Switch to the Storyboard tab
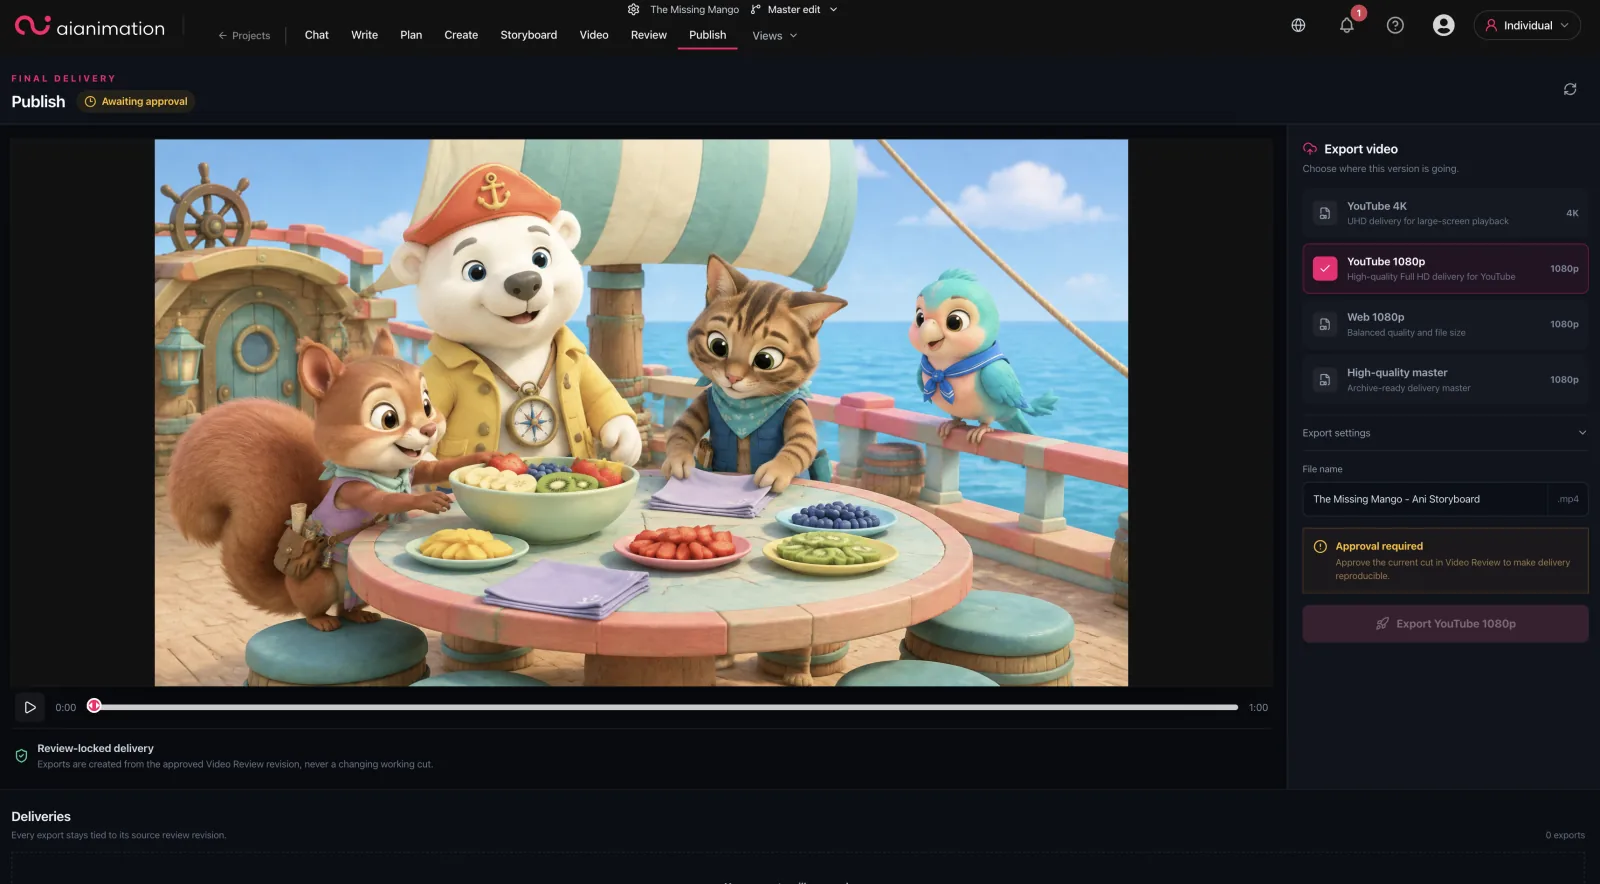The image size is (1600, 884). pos(529,35)
